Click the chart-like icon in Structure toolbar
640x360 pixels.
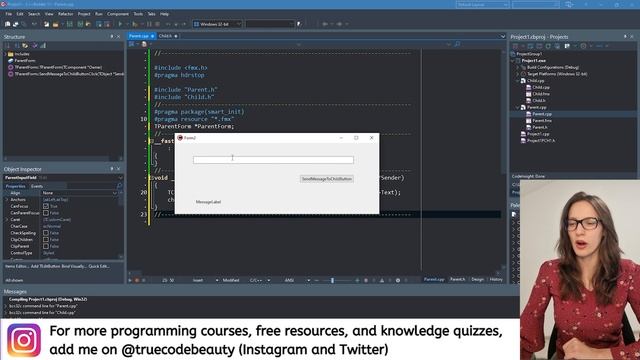[x=43, y=45]
